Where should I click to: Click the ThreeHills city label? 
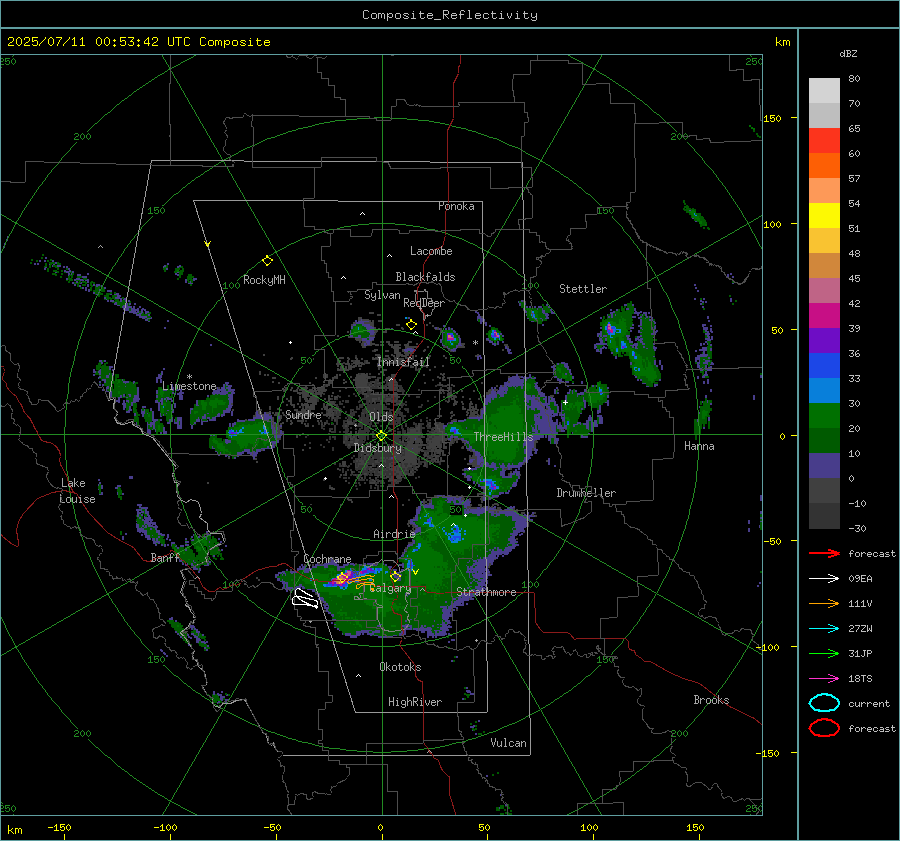[x=503, y=437]
